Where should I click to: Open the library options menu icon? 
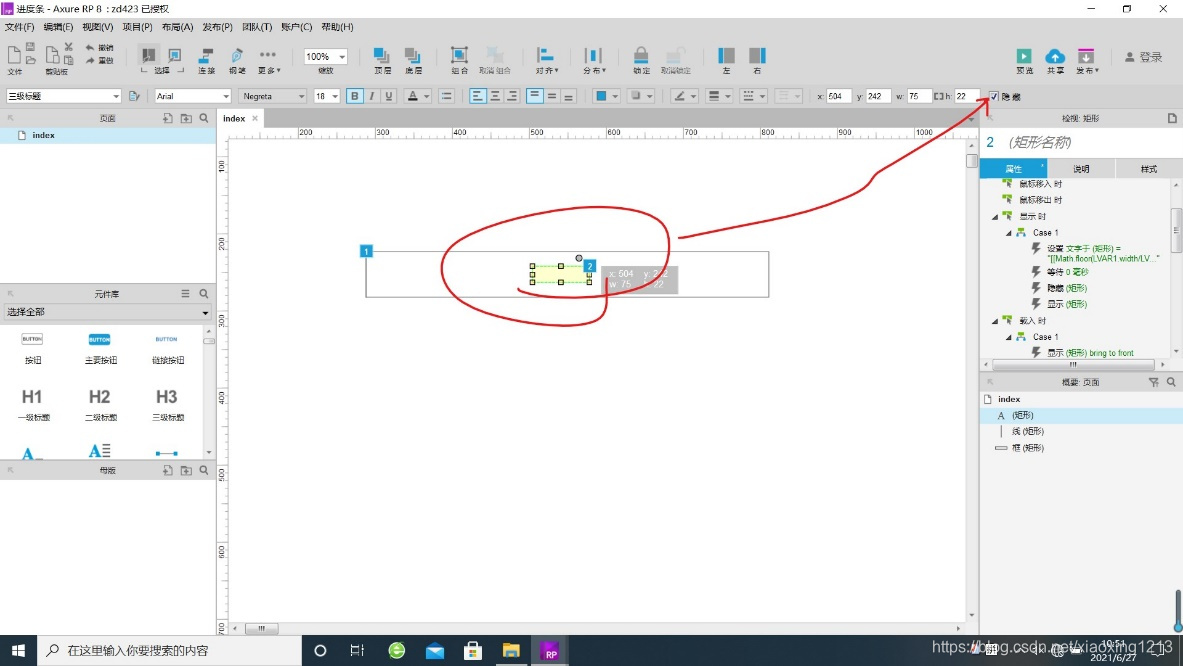tap(186, 293)
